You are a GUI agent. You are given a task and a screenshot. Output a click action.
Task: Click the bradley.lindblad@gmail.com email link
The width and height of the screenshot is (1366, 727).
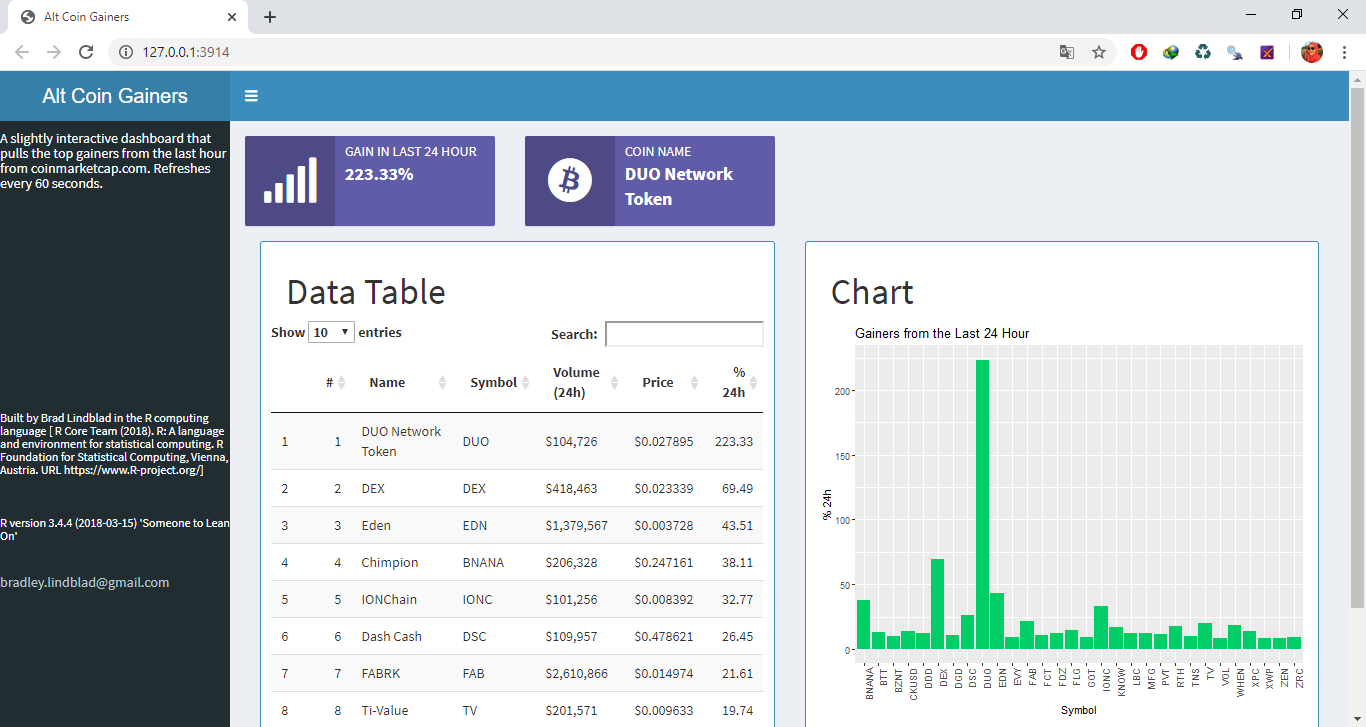[85, 582]
